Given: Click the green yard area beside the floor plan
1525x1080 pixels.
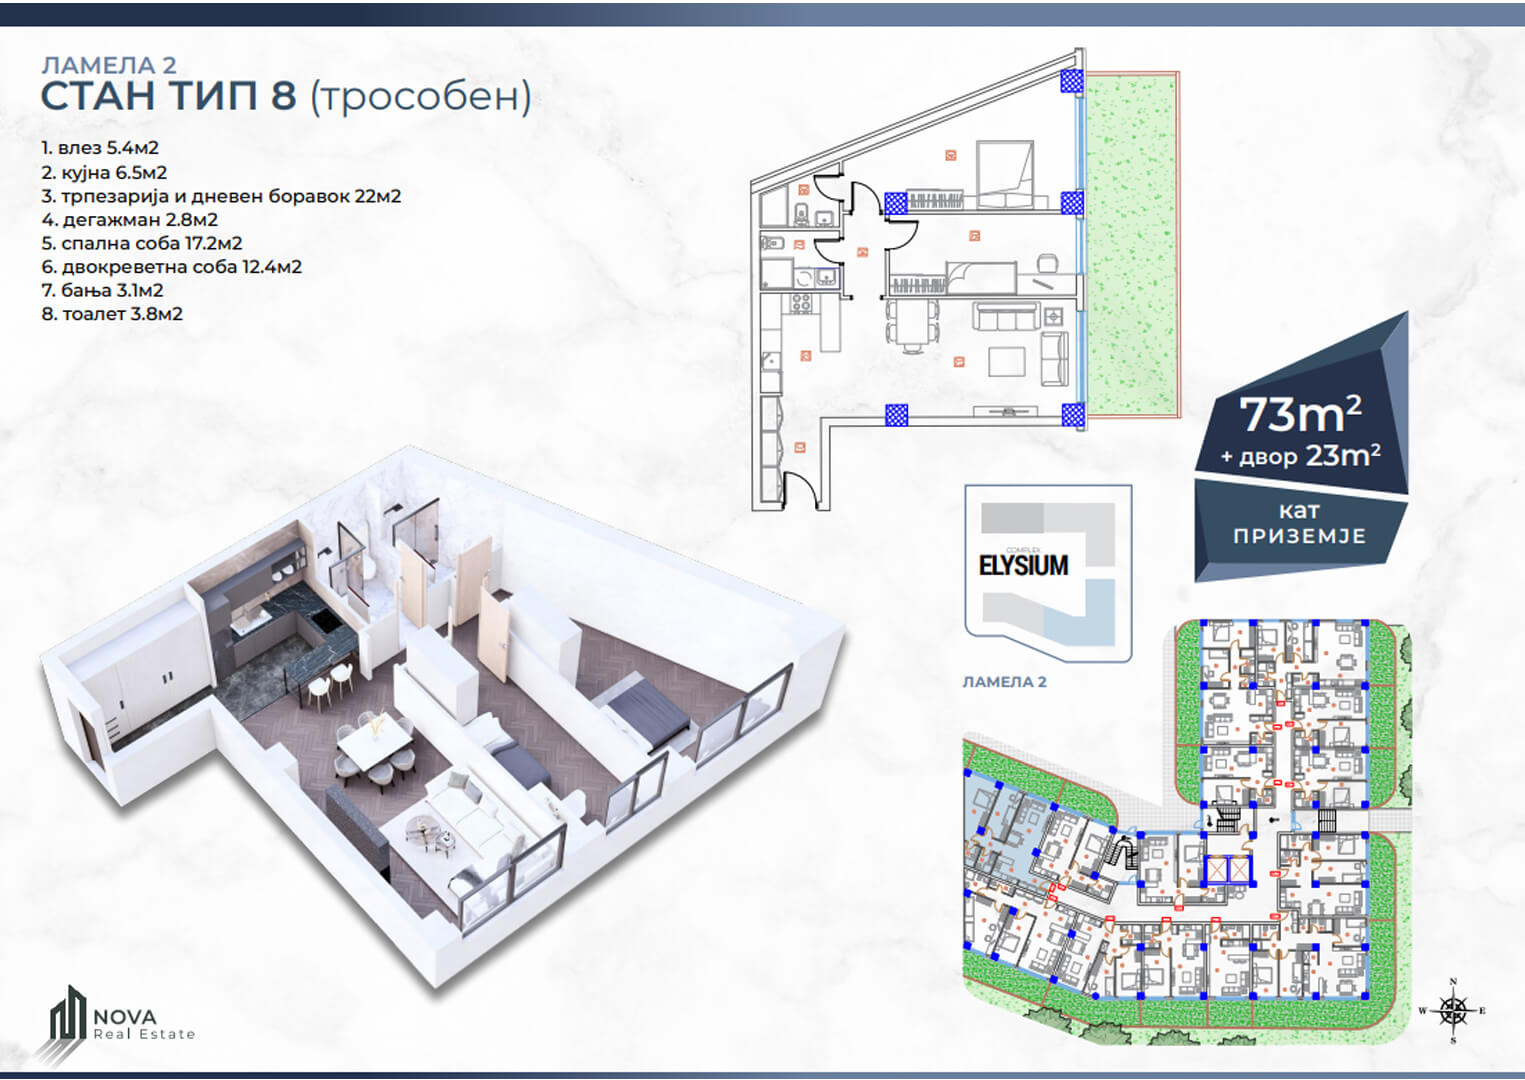Looking at the screenshot, I should (x=1130, y=240).
